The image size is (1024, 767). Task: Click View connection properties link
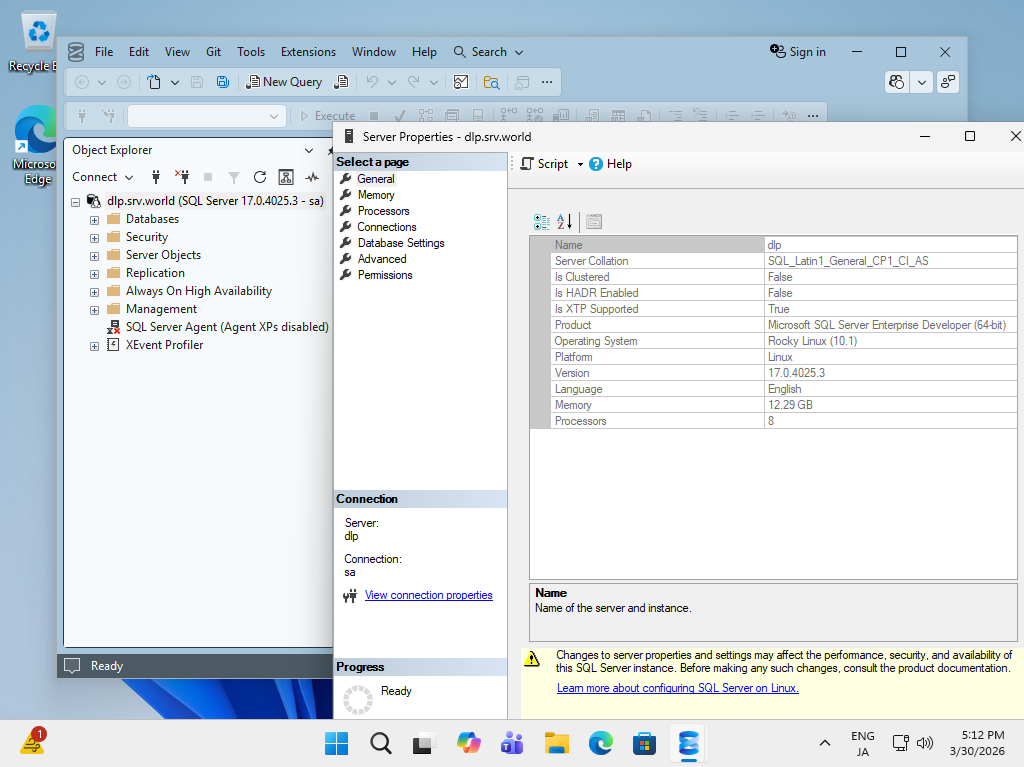click(x=428, y=595)
